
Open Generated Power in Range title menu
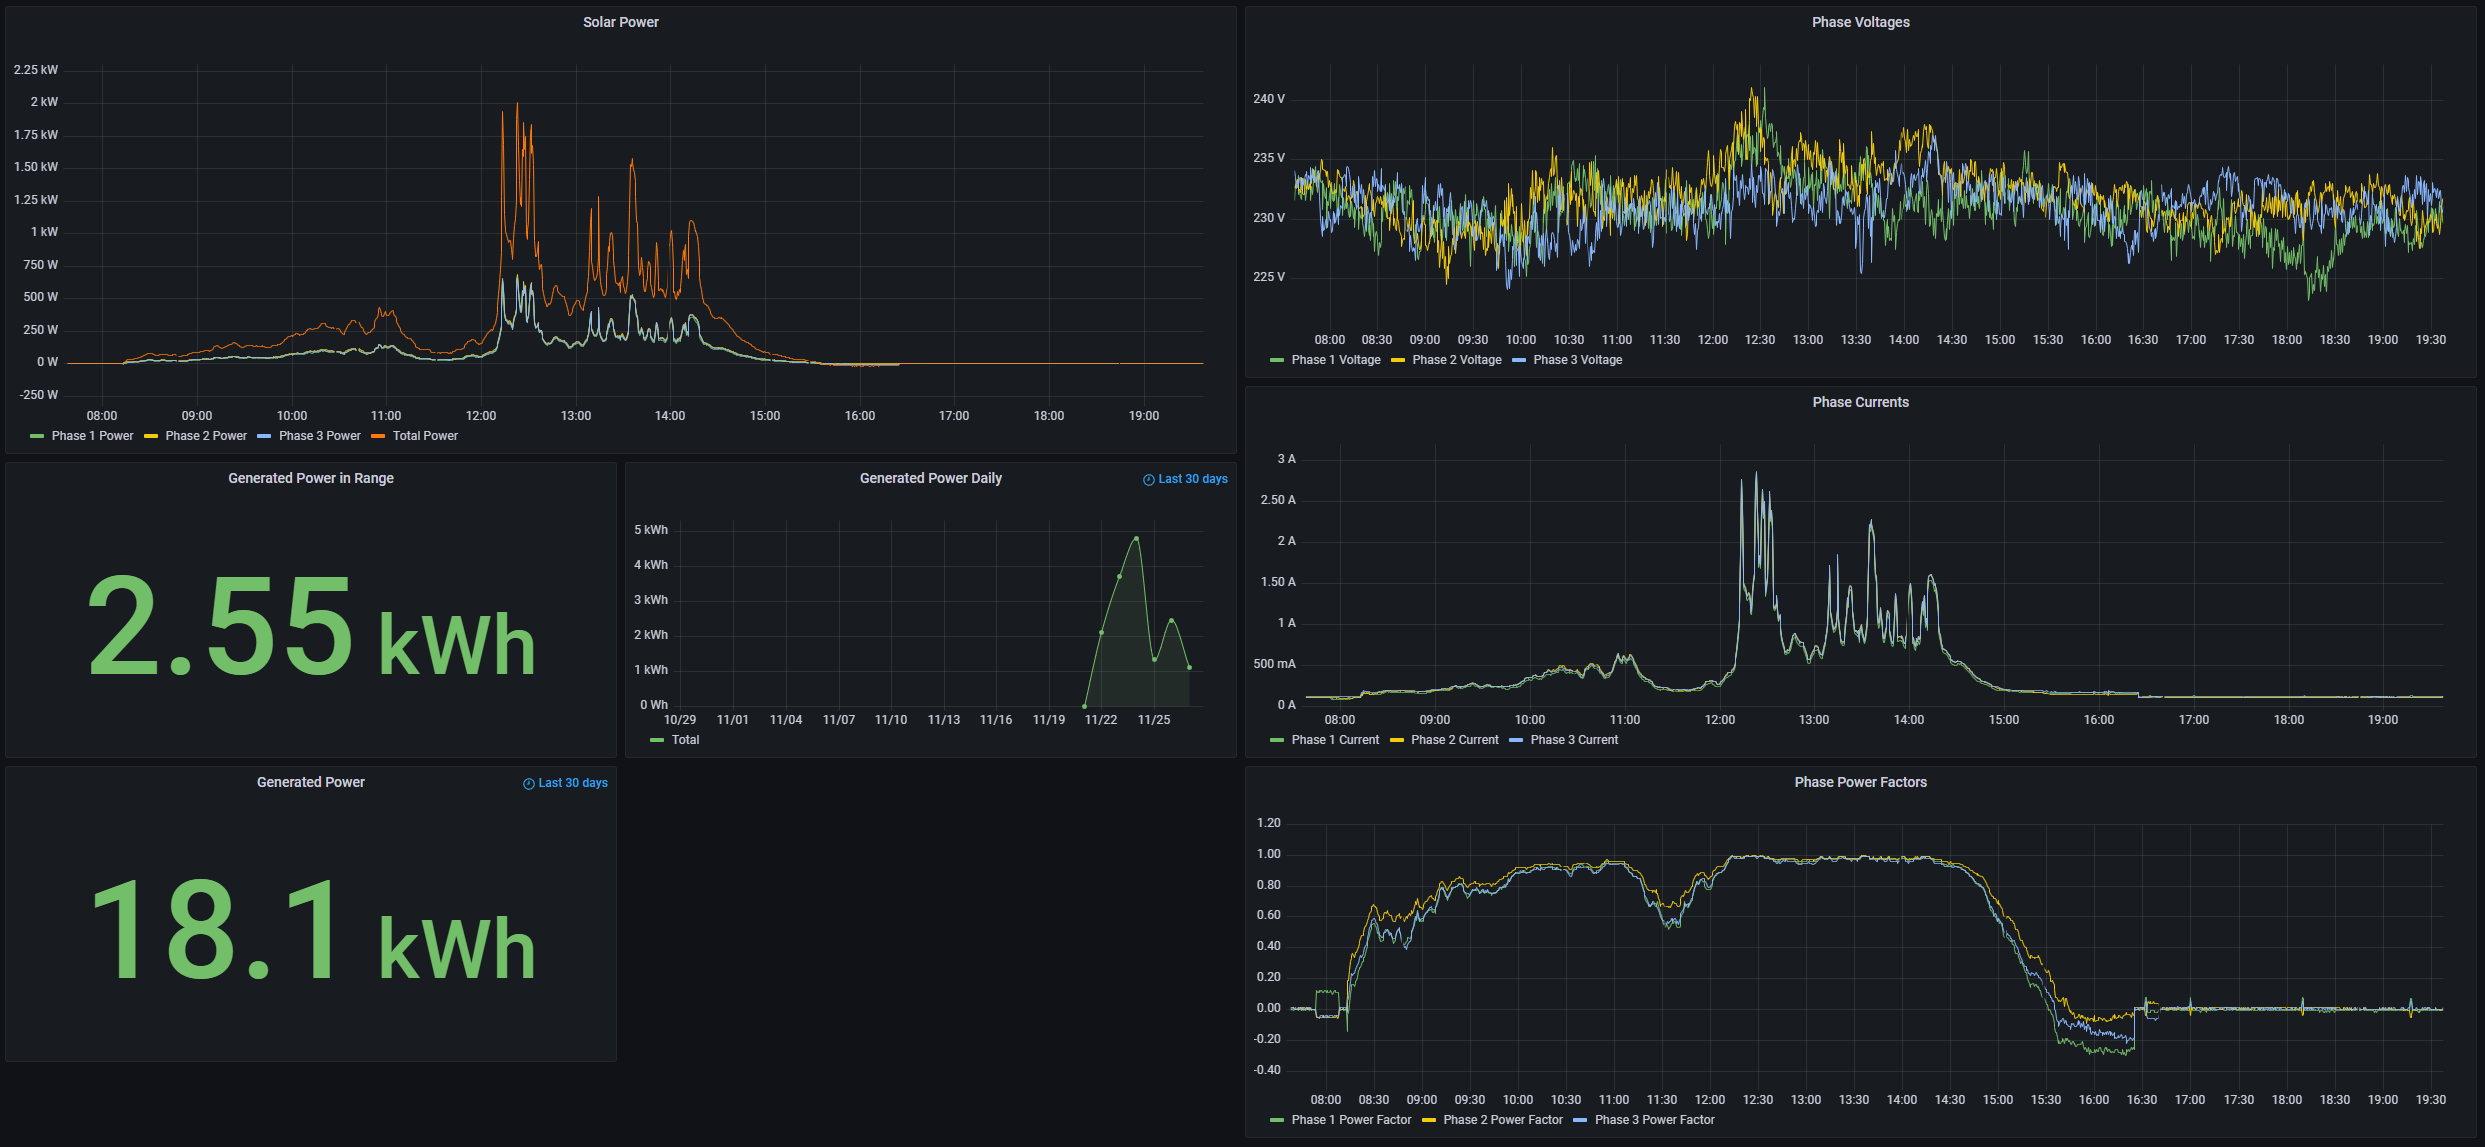(310, 478)
